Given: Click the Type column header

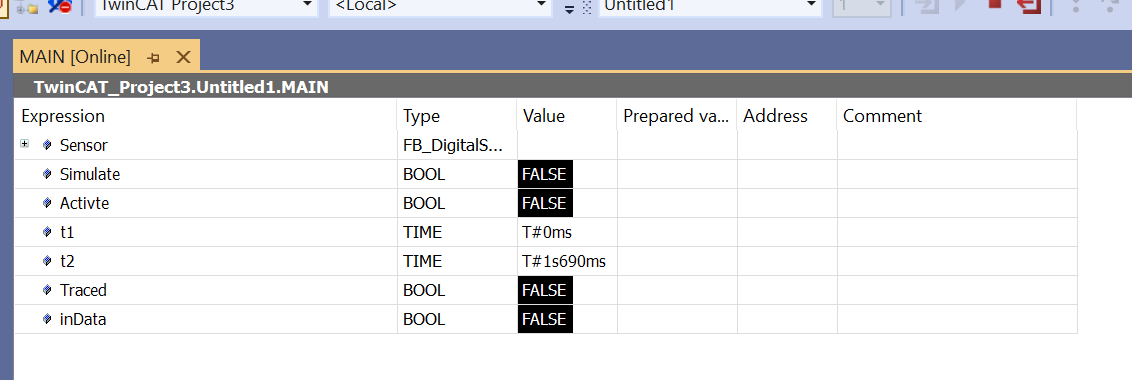Looking at the screenshot, I should click(x=457, y=116).
